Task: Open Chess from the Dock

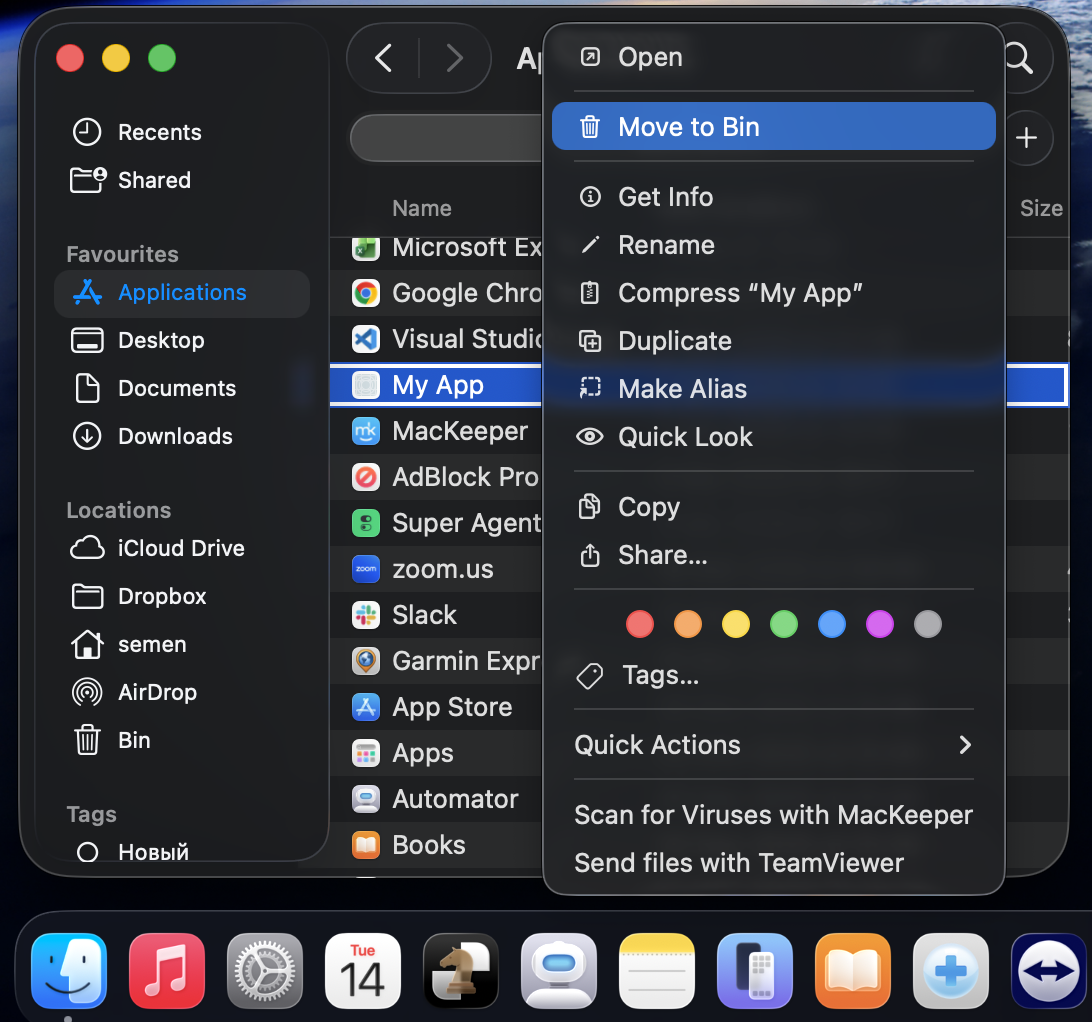Action: point(461,970)
